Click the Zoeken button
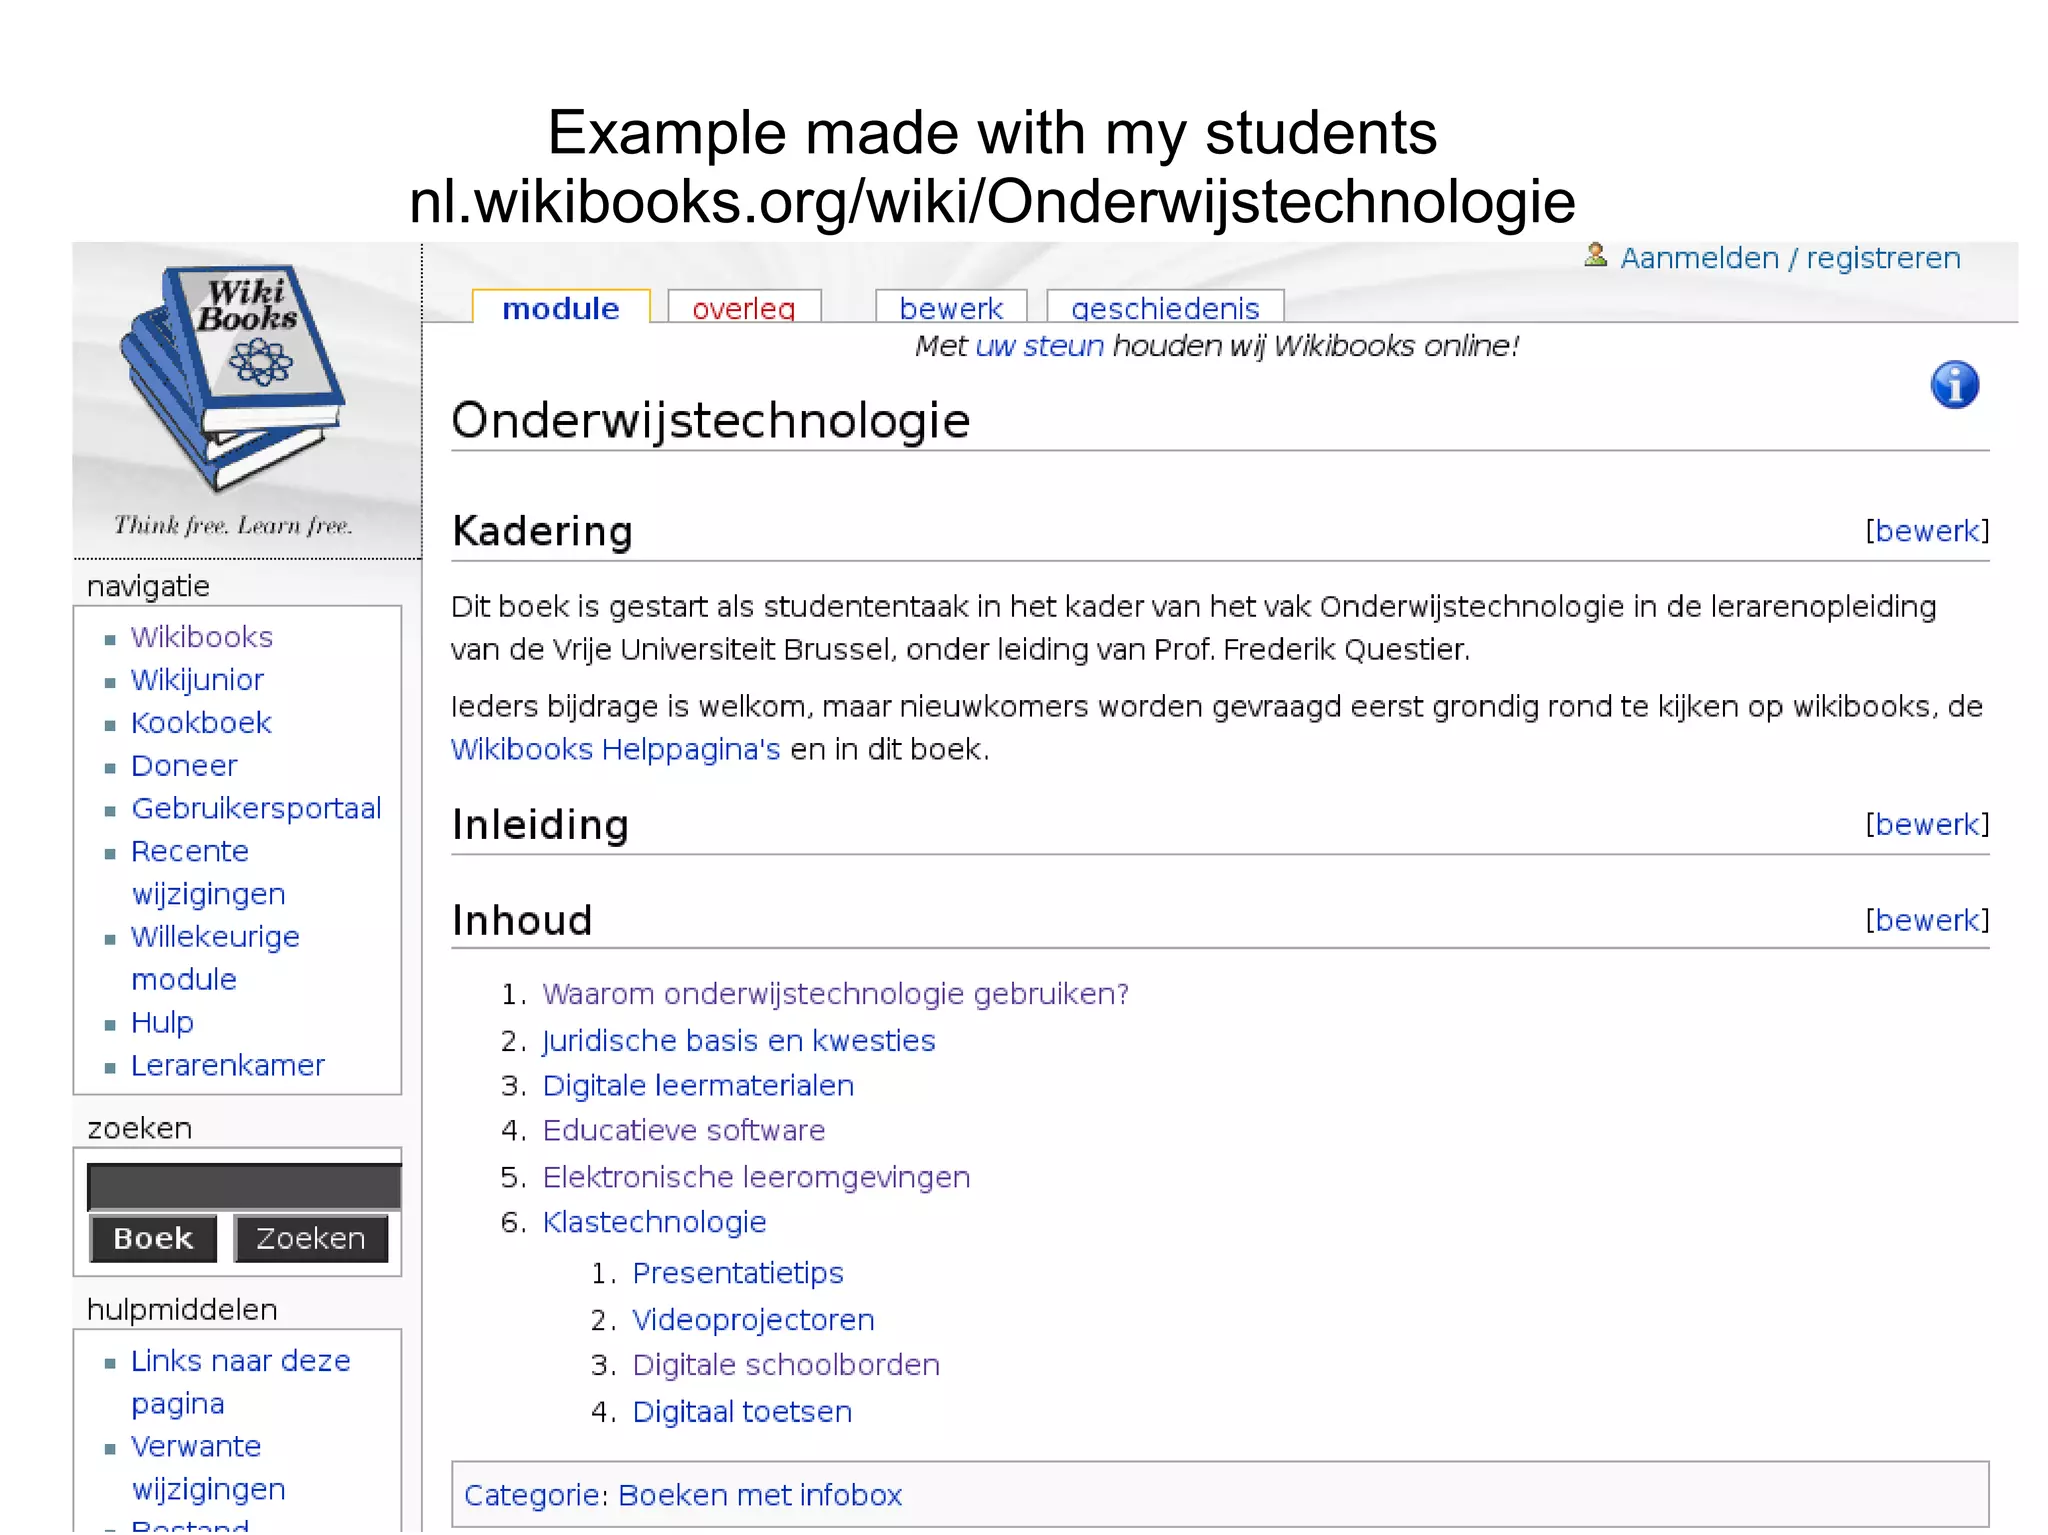The image size is (2048, 1535). point(311,1239)
